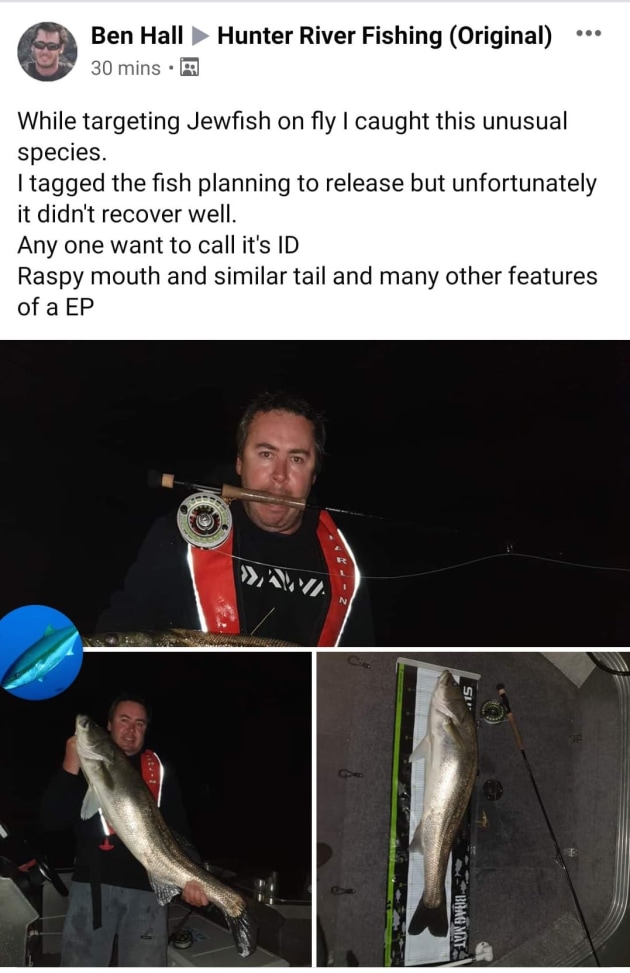Screen dimensions: 630x973
Task: Click the 'Any one want to call it's ID' line
Action: tap(158, 245)
